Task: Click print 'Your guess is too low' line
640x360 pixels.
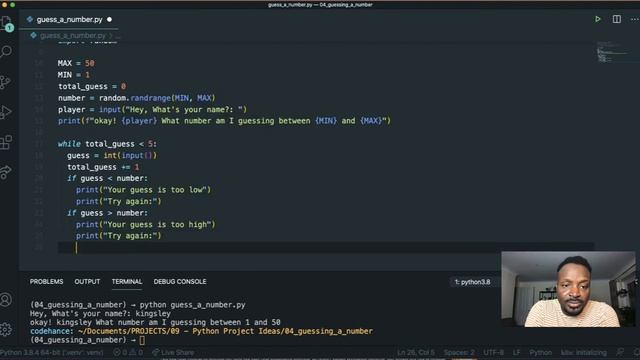Action: [x=143, y=190]
